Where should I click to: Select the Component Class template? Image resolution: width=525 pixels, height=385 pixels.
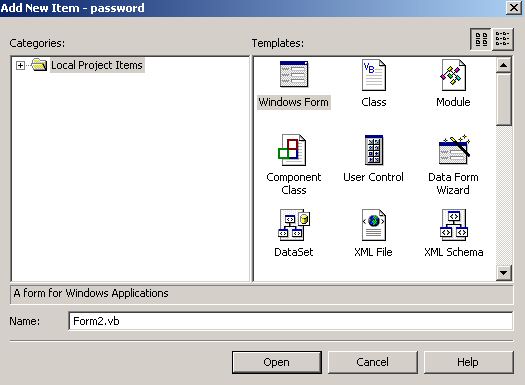pos(292,150)
